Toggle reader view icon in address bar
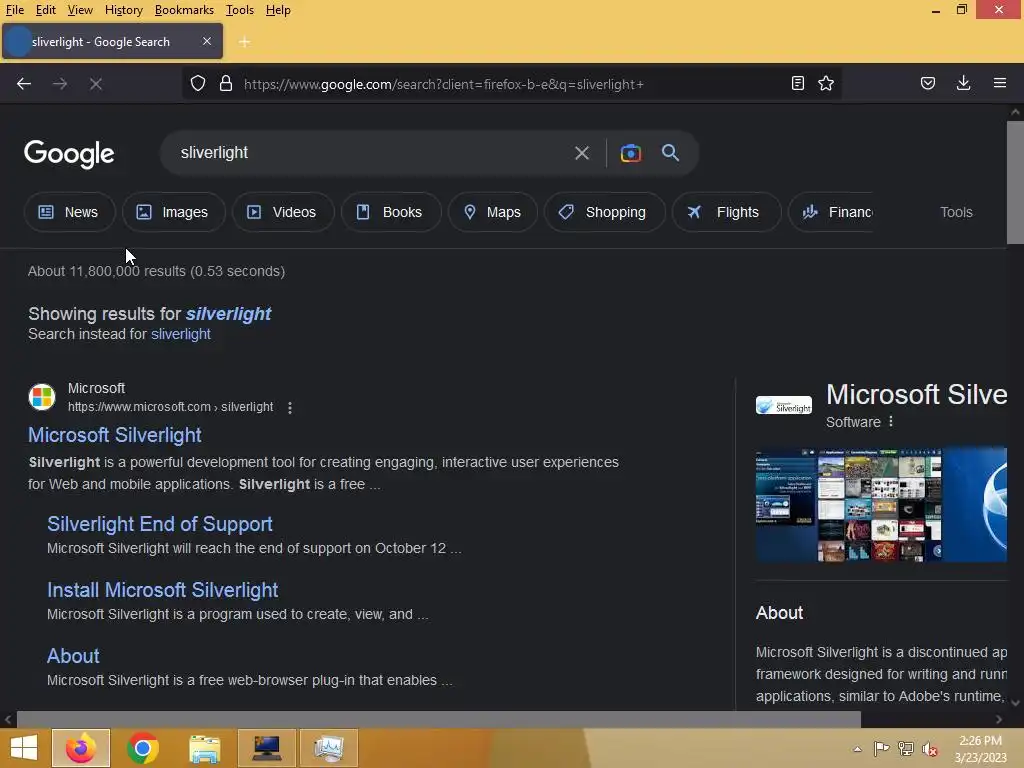Viewport: 1024px width, 768px height. [797, 83]
